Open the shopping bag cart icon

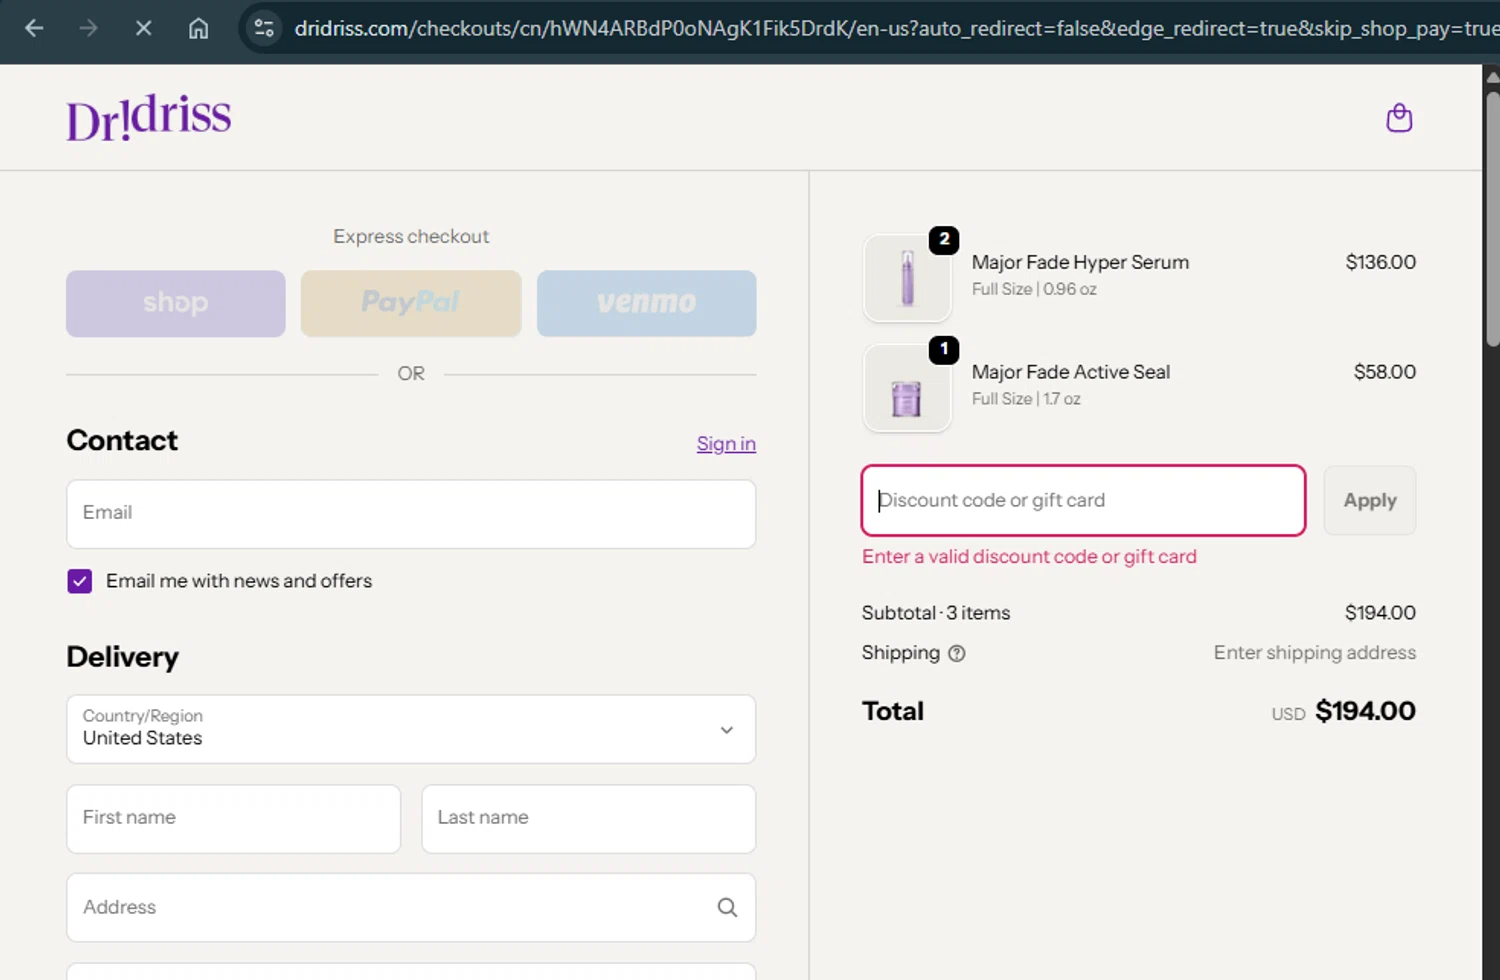(1399, 118)
